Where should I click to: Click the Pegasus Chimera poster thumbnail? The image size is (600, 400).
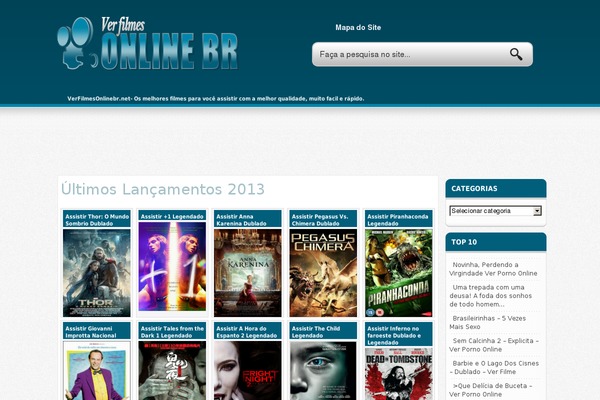(323, 273)
